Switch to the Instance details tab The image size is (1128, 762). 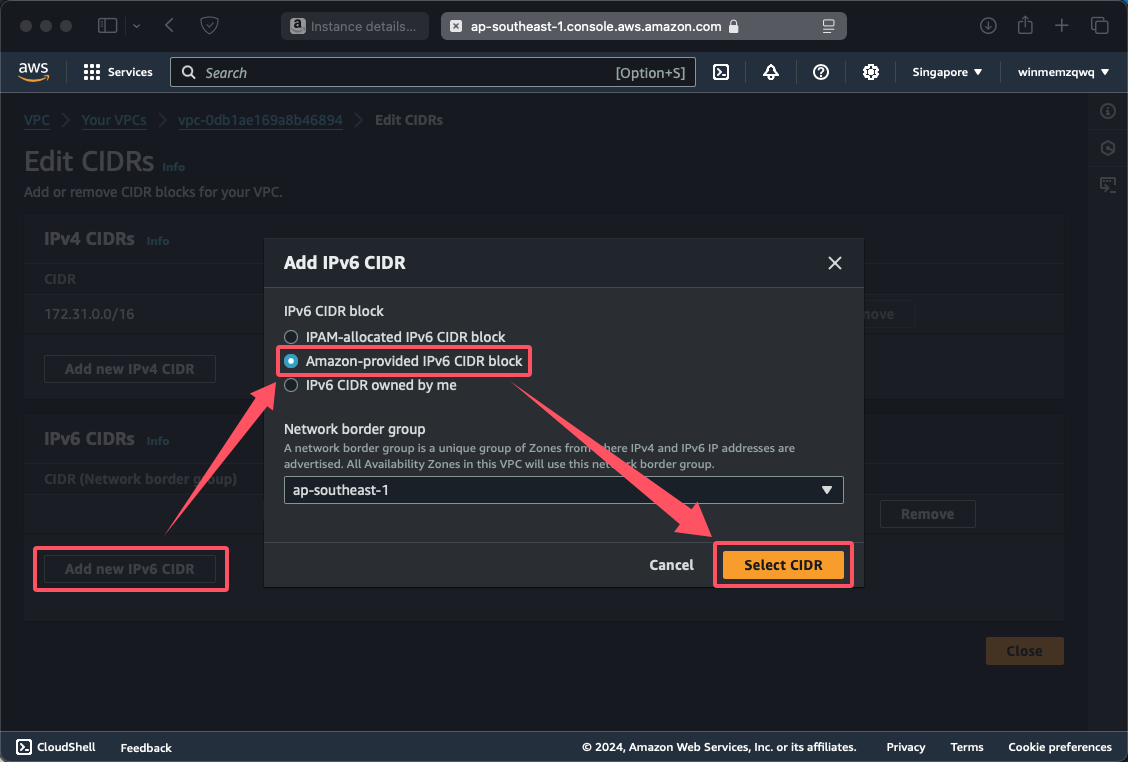coord(355,27)
